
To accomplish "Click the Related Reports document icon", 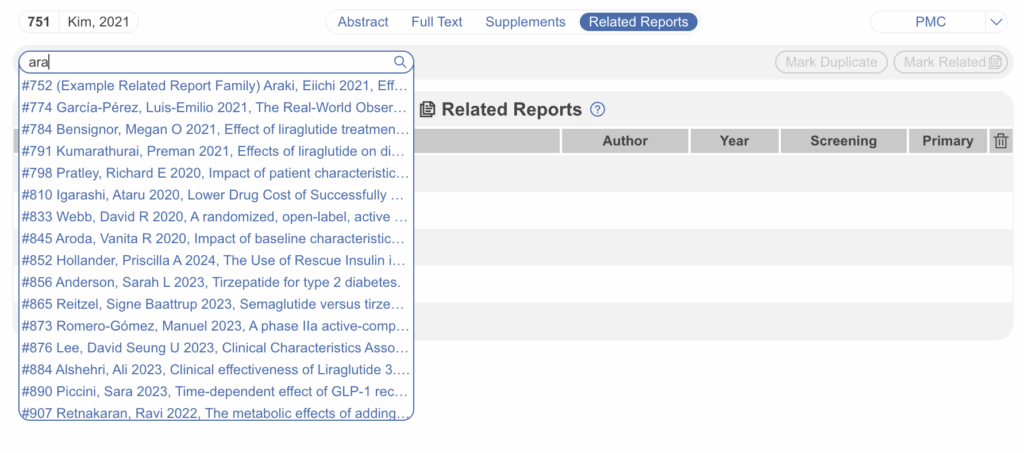I will (427, 110).
